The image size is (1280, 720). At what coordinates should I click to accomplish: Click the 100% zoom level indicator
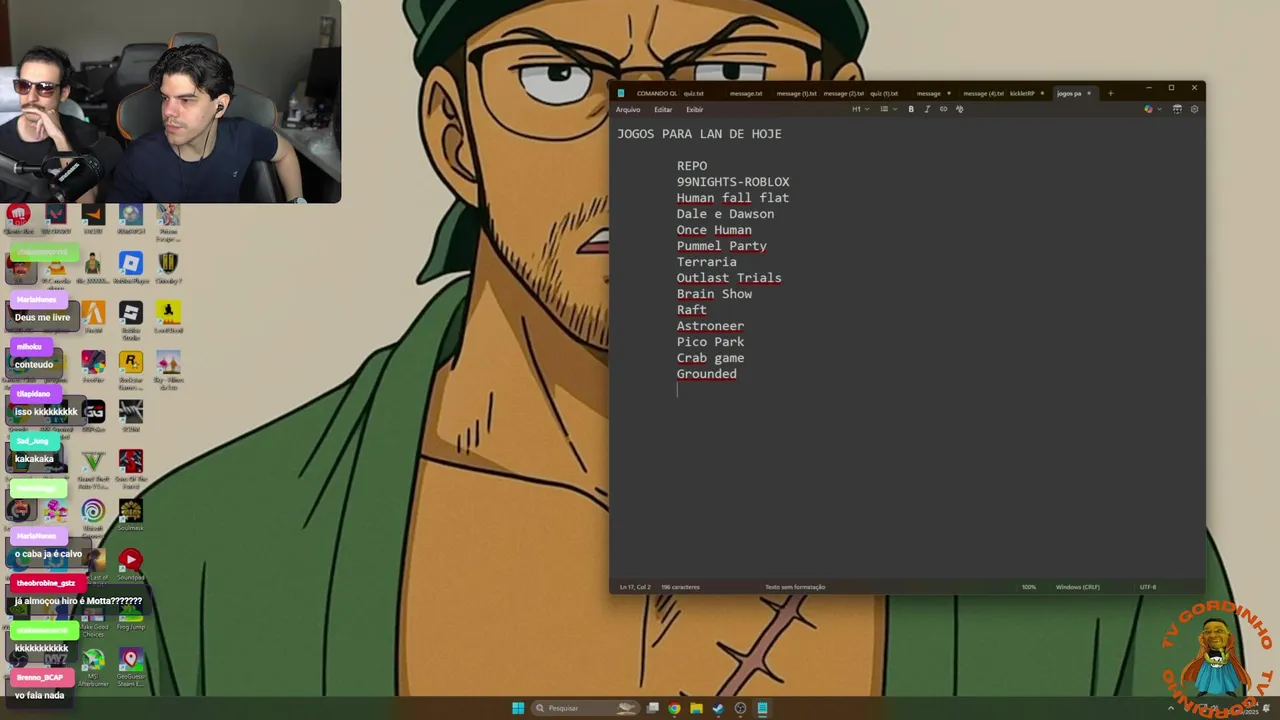[1029, 587]
